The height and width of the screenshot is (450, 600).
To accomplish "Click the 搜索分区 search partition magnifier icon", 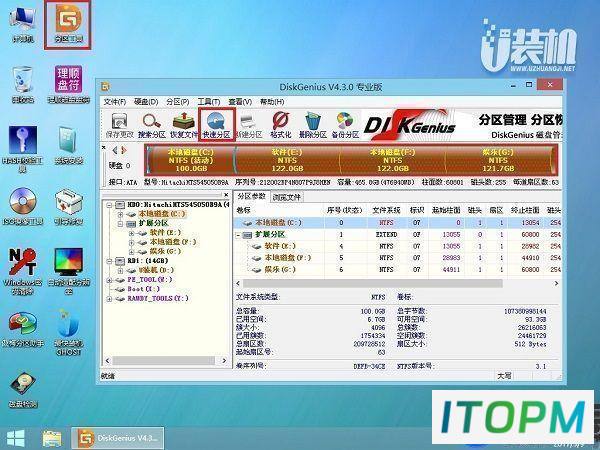I will [152, 125].
